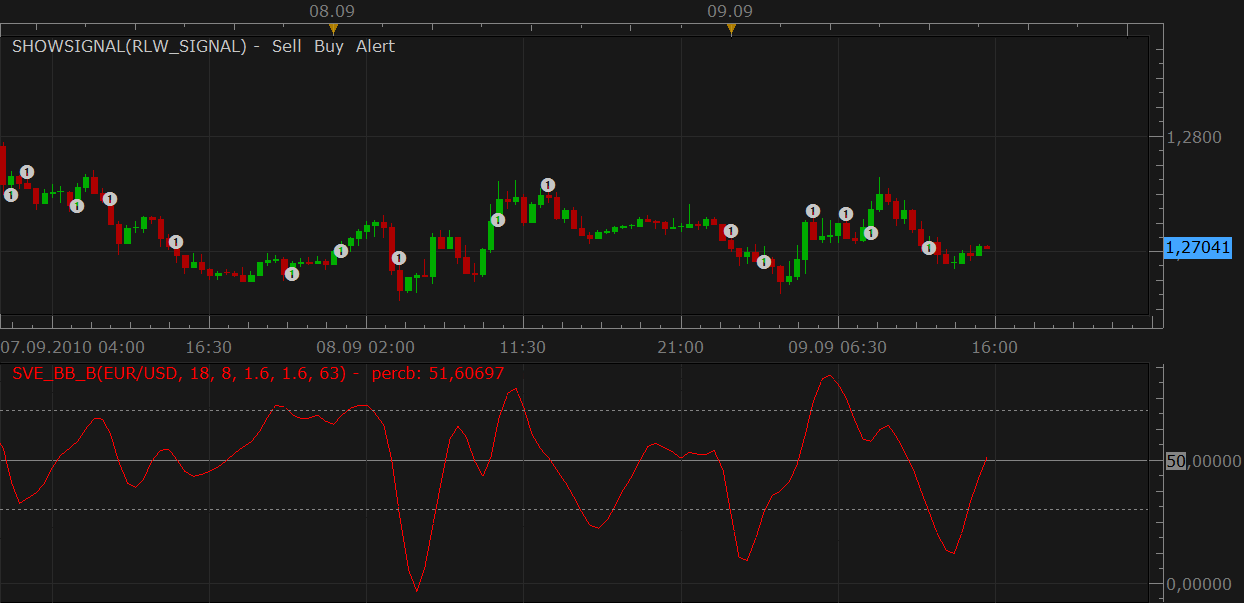Click the percb: 51,60697 value
1244x603 pixels.
437,373
